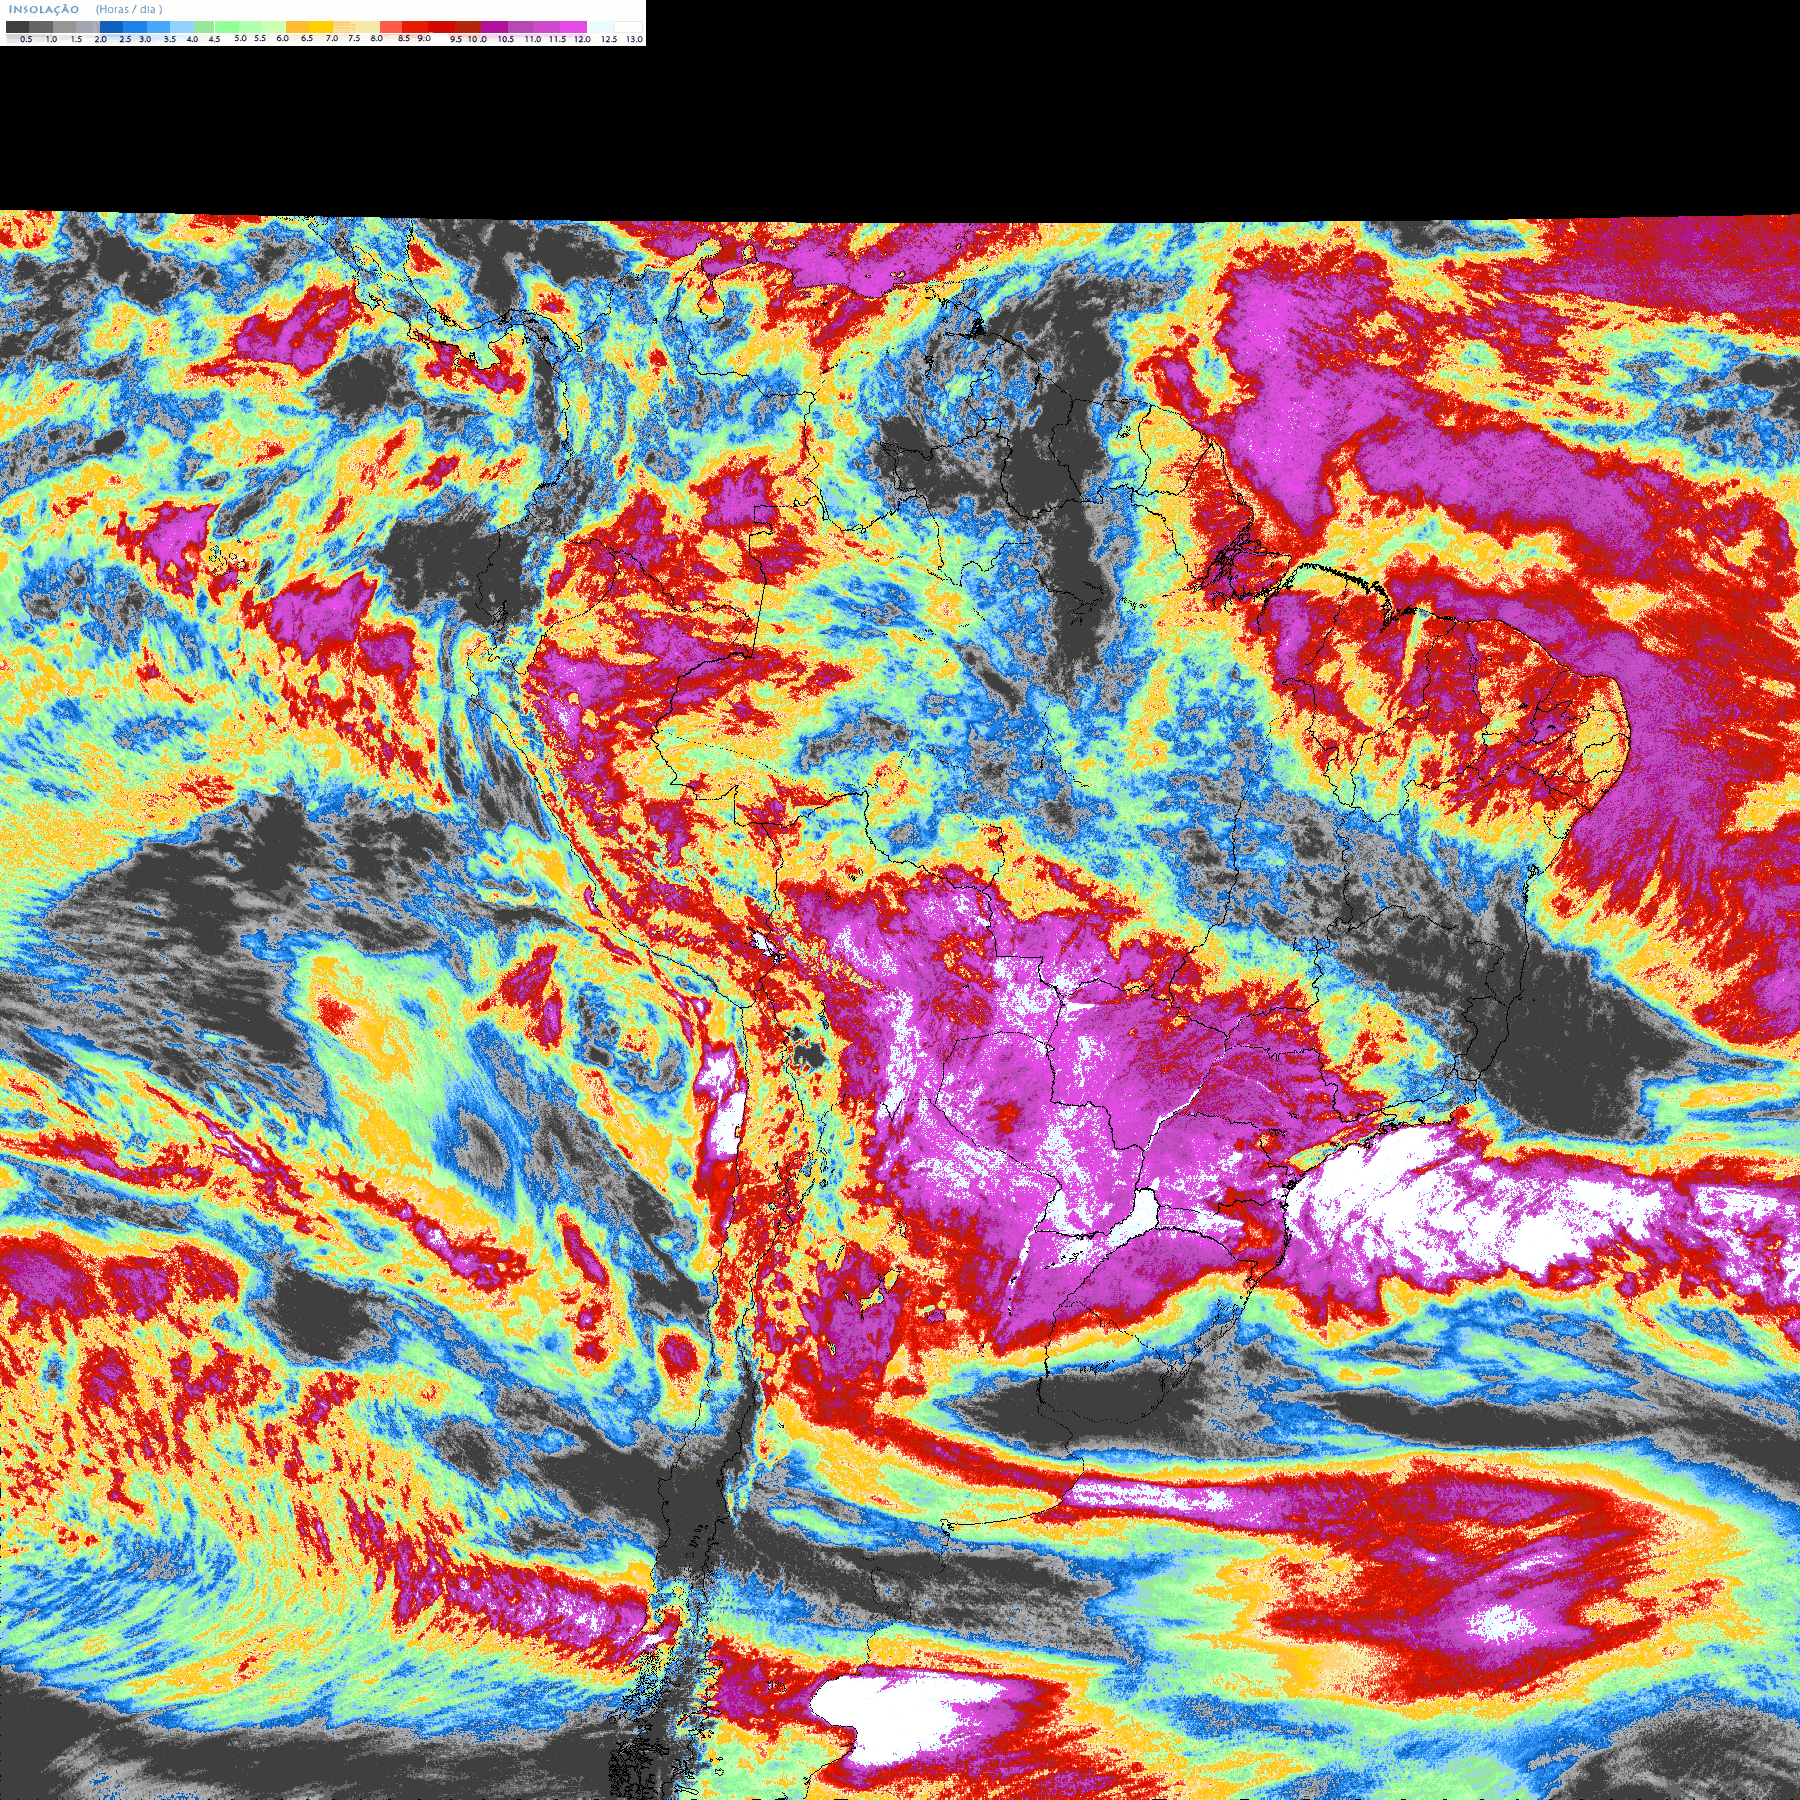Click the 3.0 legend value
This screenshot has width=1800, height=1800.
[145, 39]
